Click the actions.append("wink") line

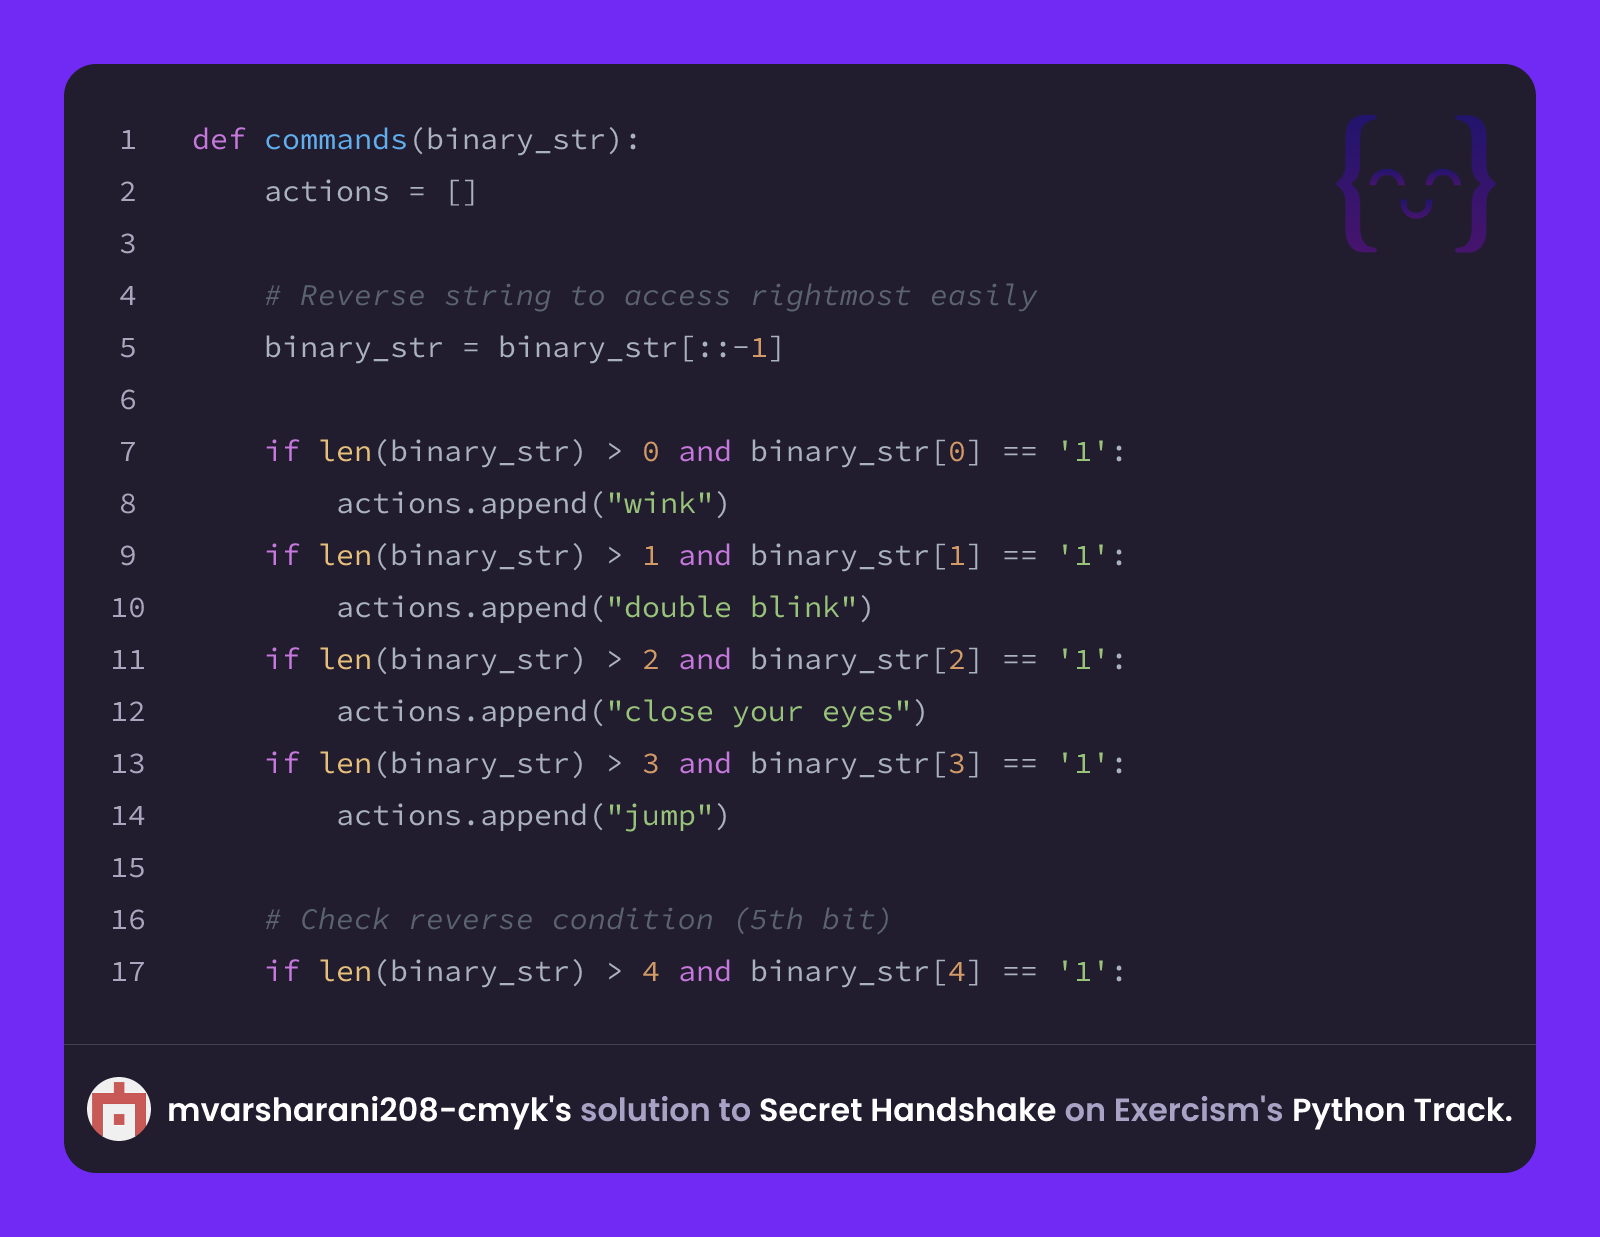[532, 504]
